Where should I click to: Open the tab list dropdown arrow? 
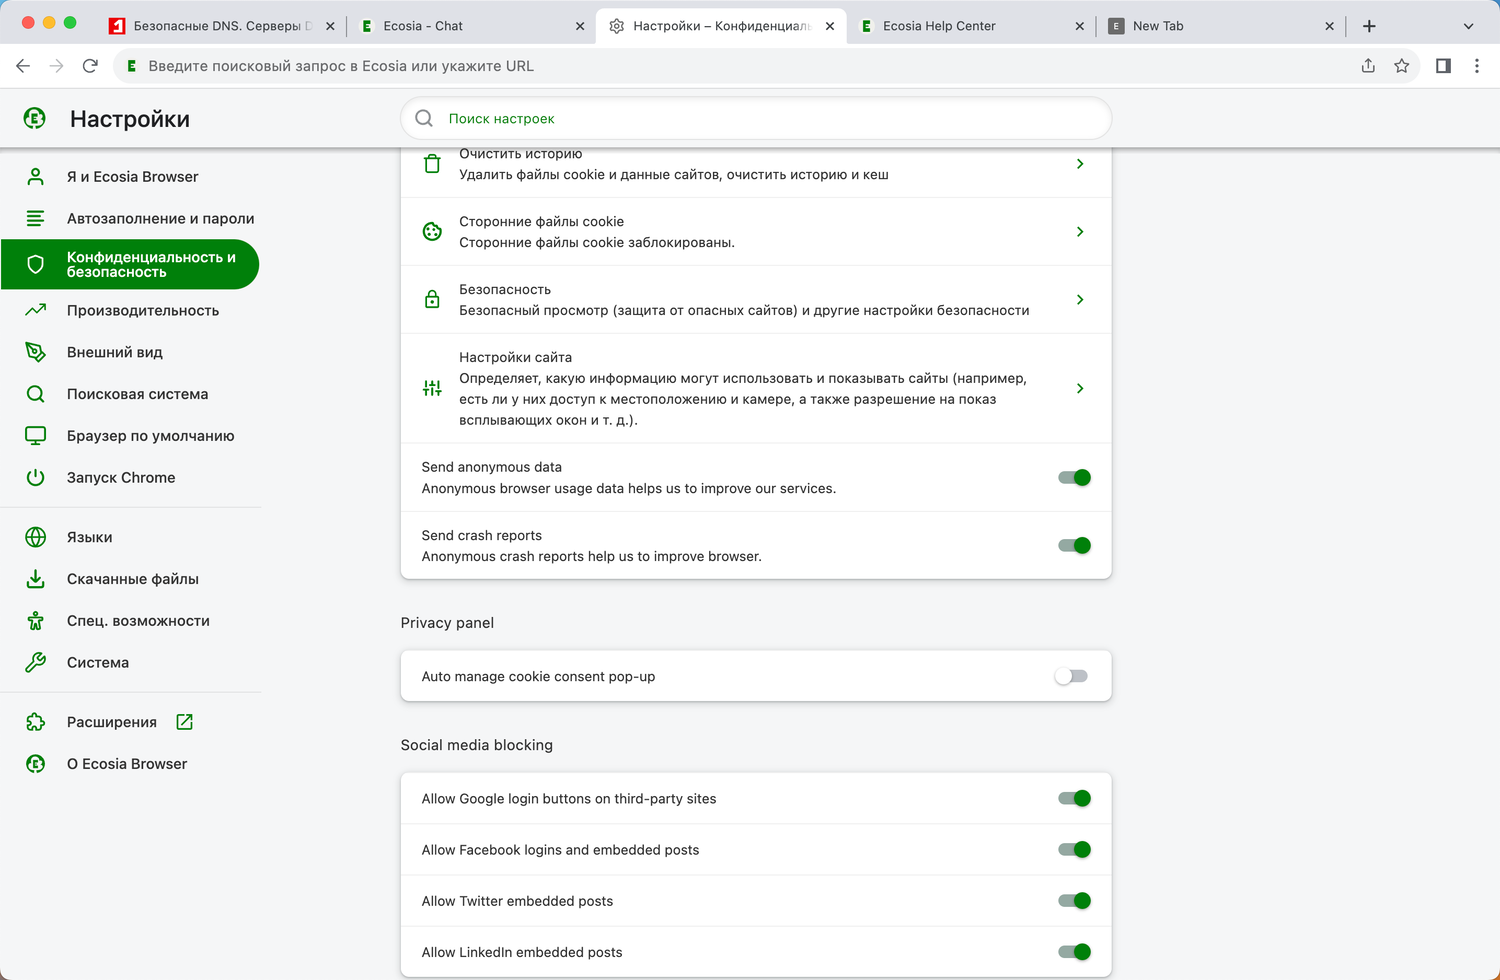click(1468, 26)
